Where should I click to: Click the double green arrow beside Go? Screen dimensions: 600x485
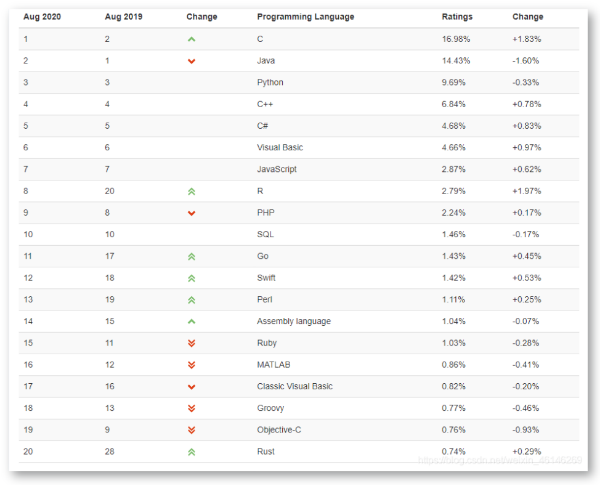[191, 257]
